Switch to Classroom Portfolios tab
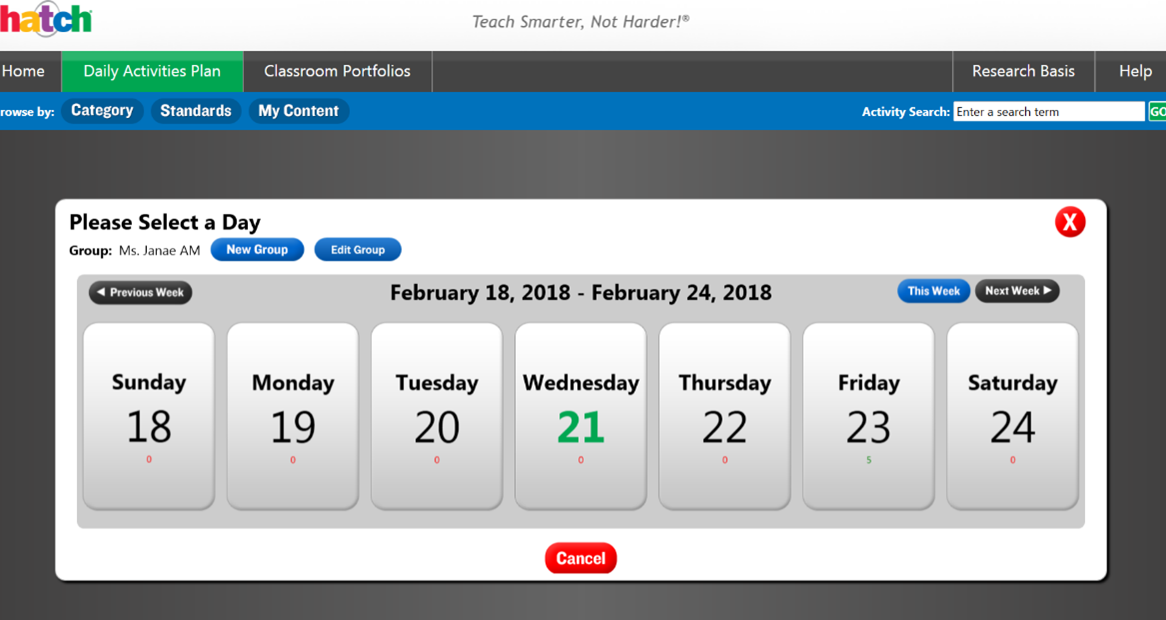 (x=338, y=71)
